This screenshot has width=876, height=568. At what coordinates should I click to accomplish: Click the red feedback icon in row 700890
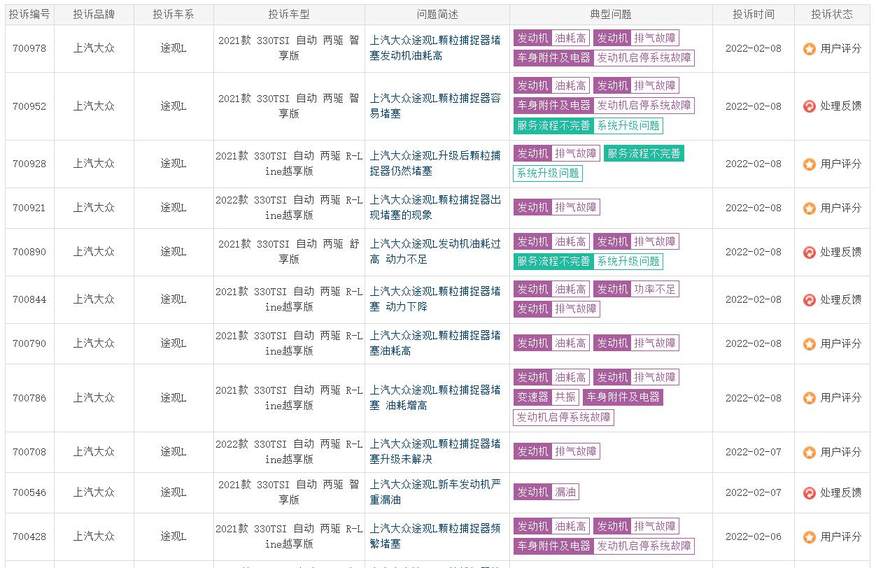click(809, 252)
